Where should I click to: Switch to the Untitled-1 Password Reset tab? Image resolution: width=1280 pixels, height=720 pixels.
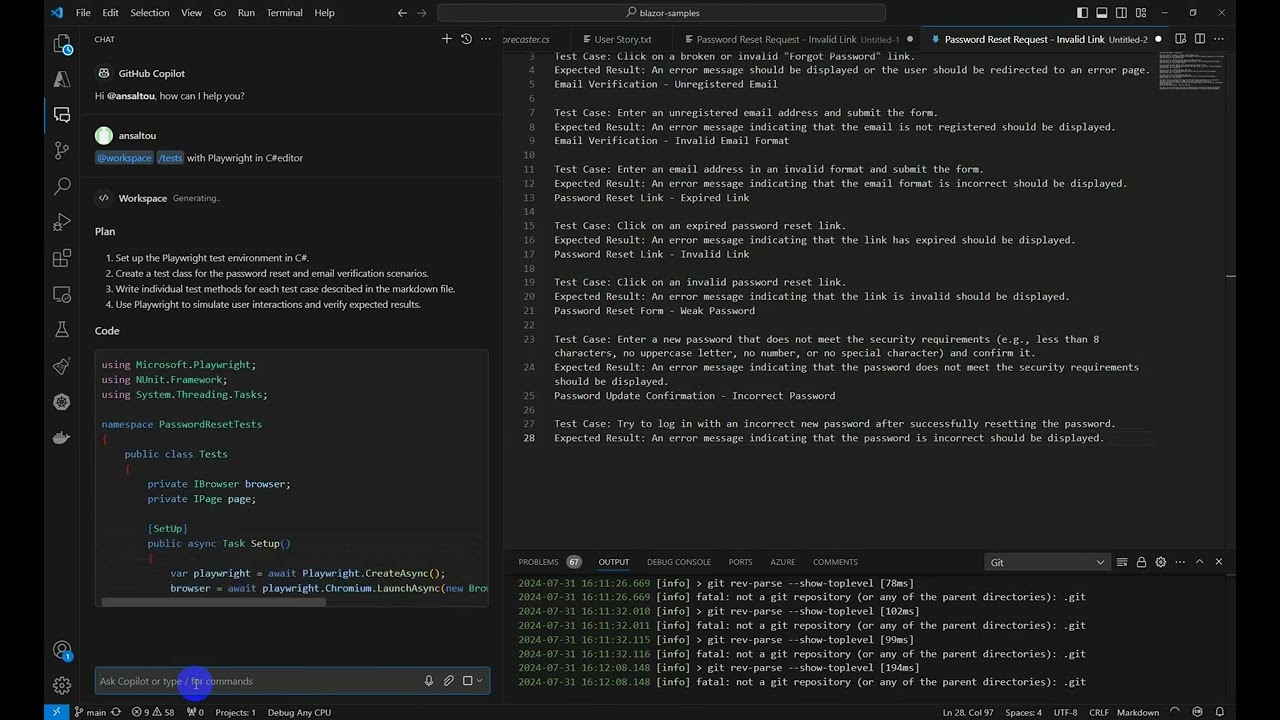coord(795,39)
